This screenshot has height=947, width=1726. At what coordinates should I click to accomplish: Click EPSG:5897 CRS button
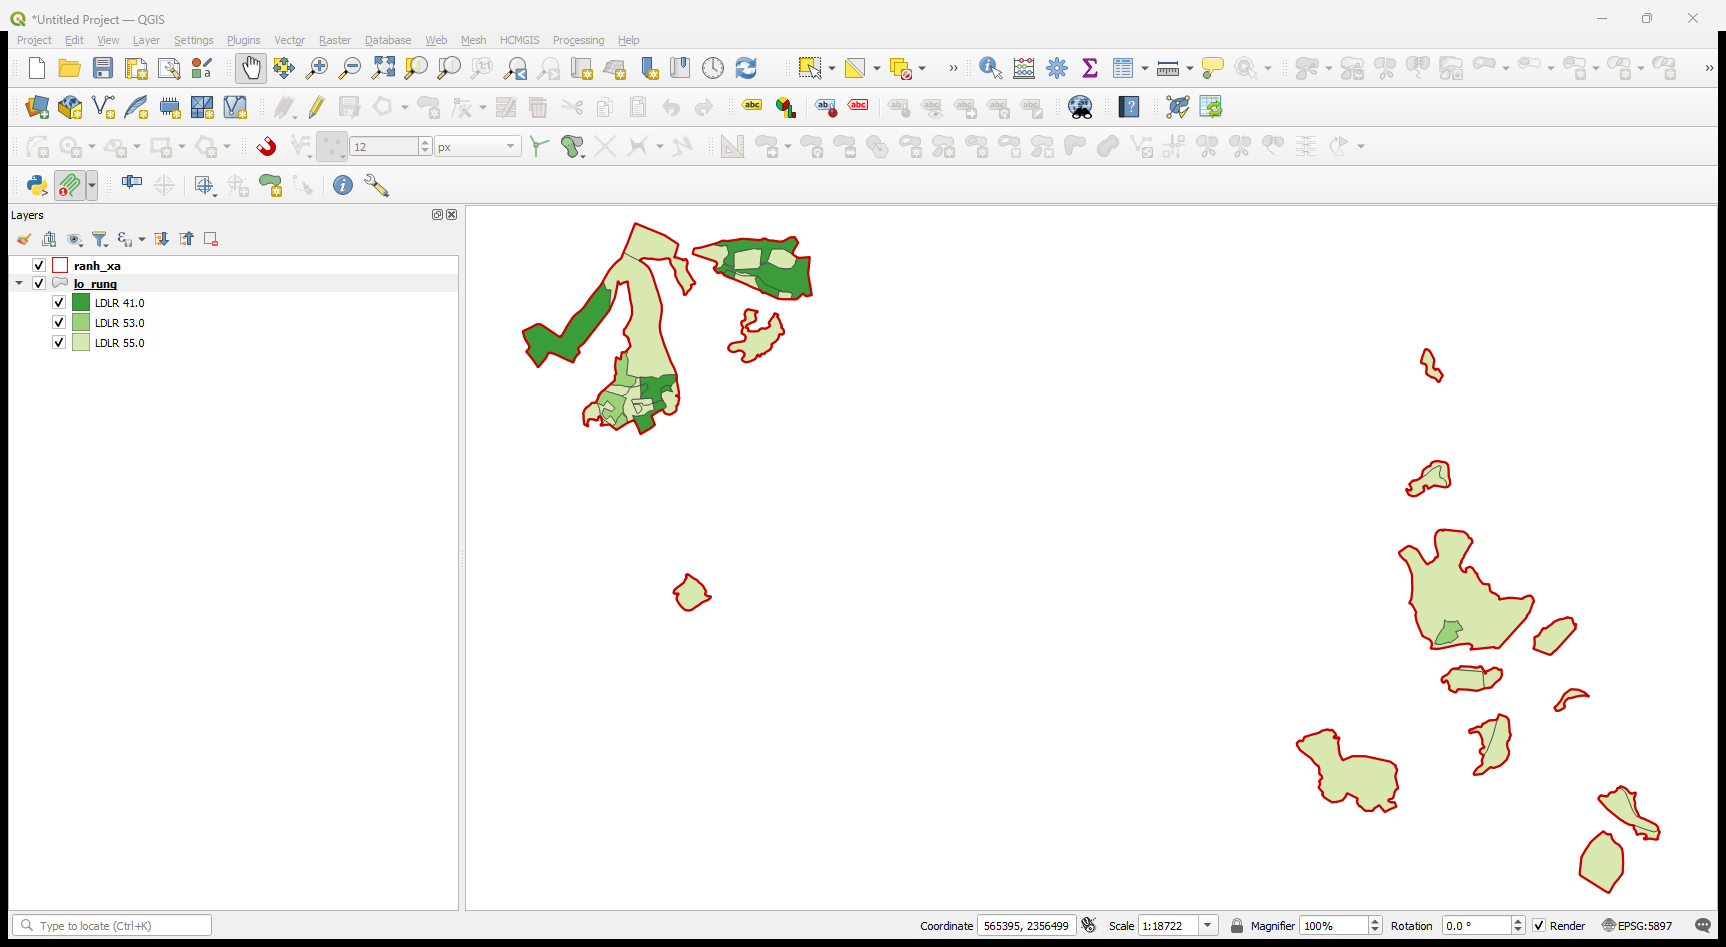coord(1637,925)
